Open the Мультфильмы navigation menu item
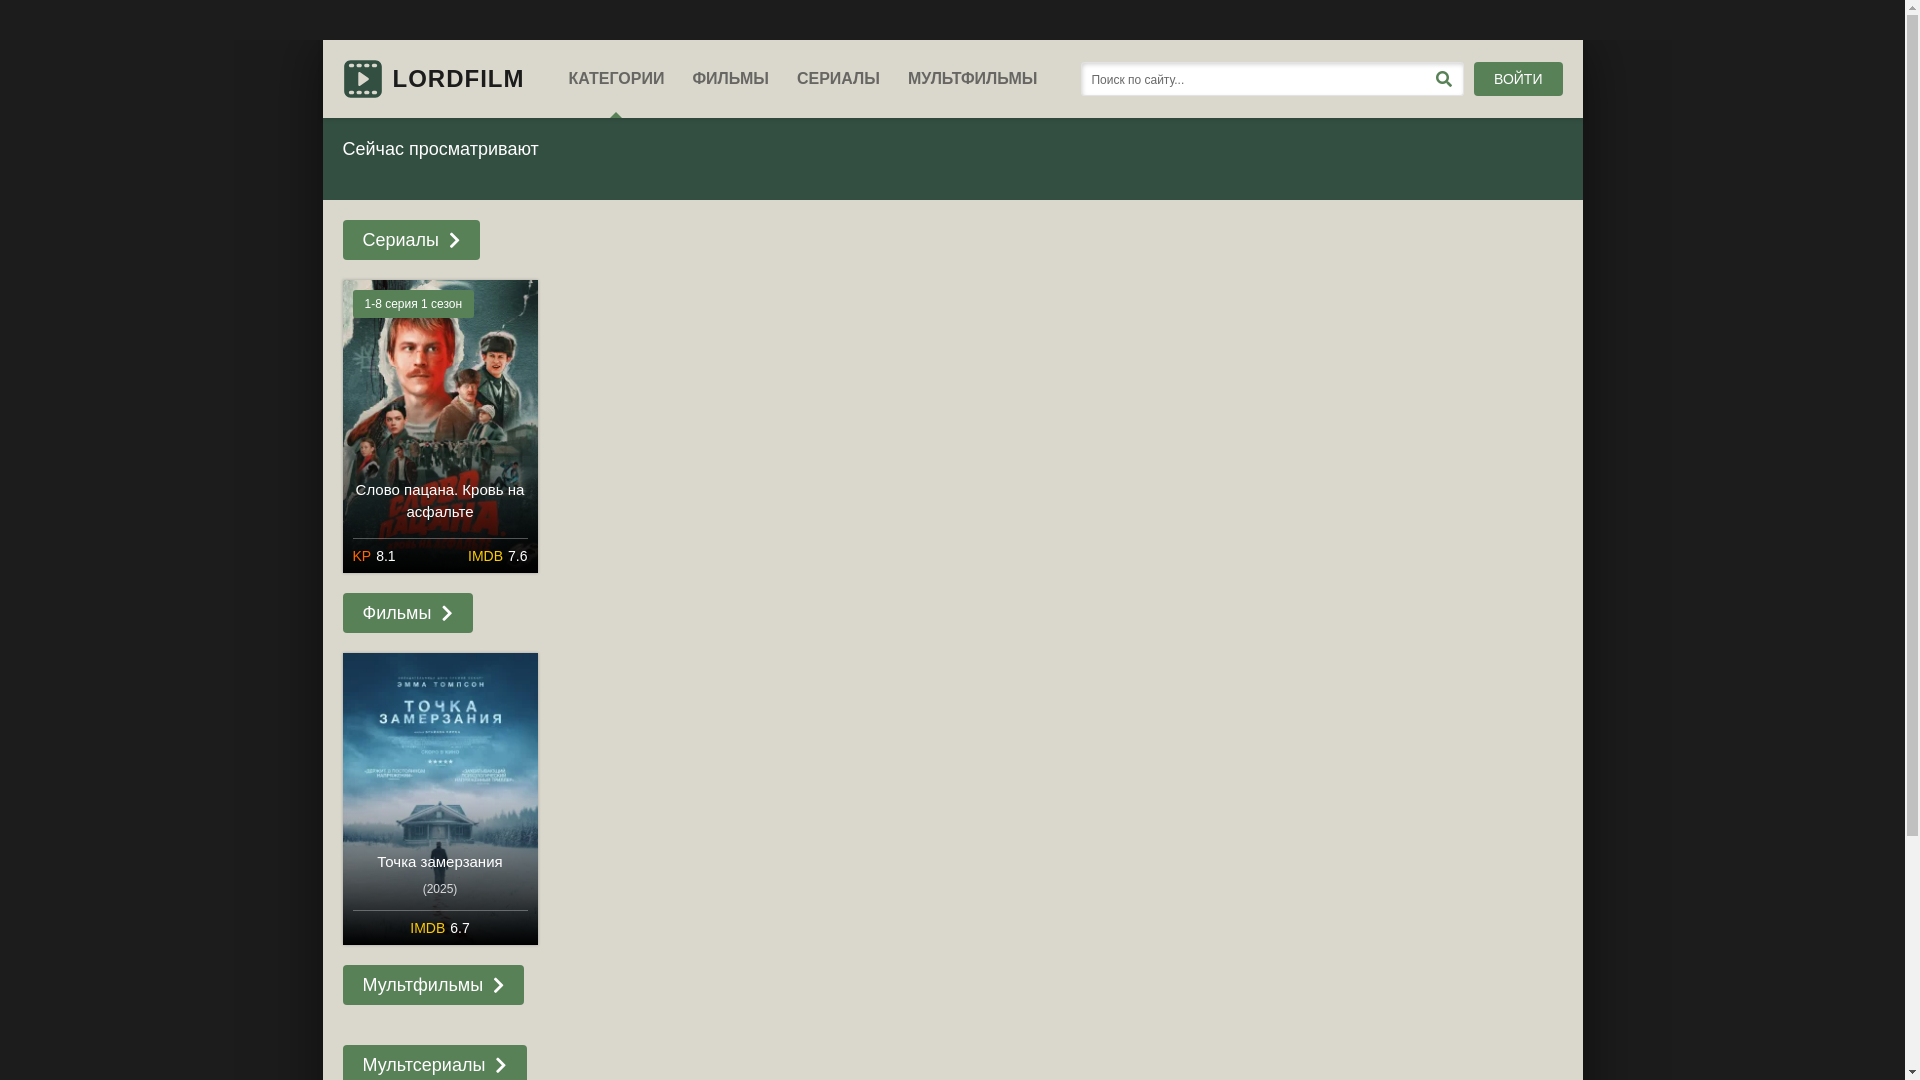 tap(972, 79)
